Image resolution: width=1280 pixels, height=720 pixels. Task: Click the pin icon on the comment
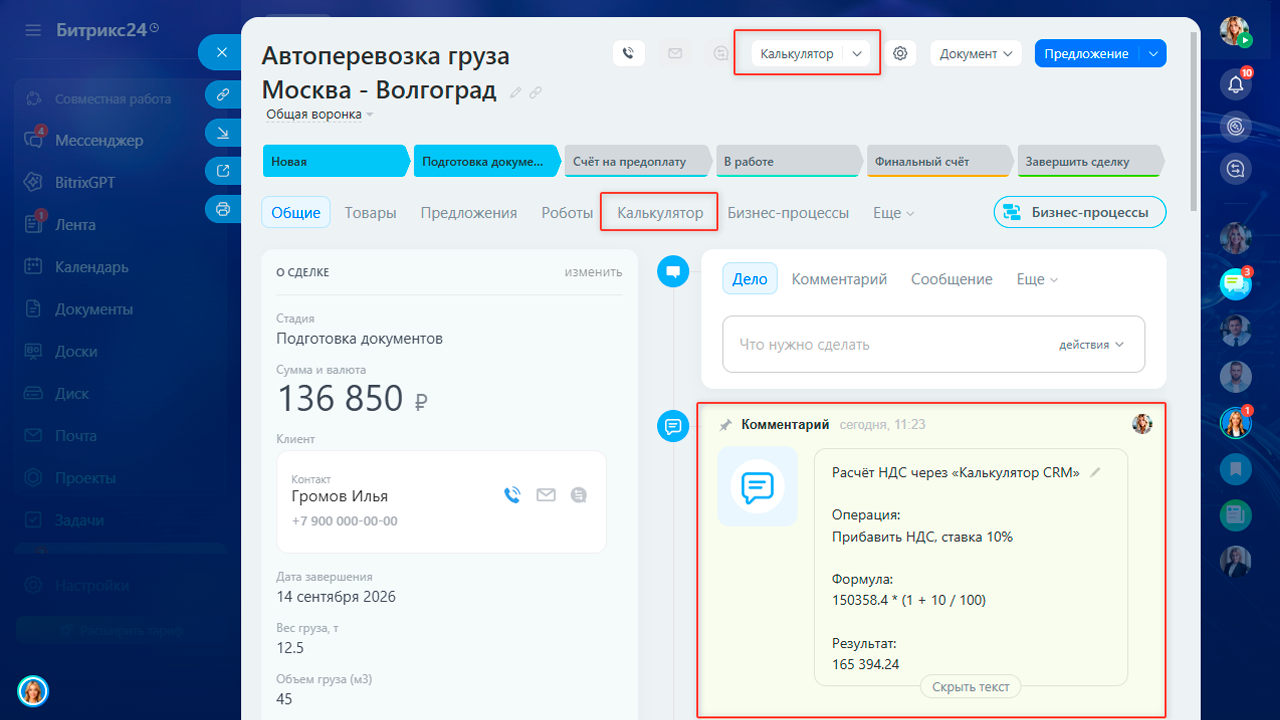tap(726, 425)
